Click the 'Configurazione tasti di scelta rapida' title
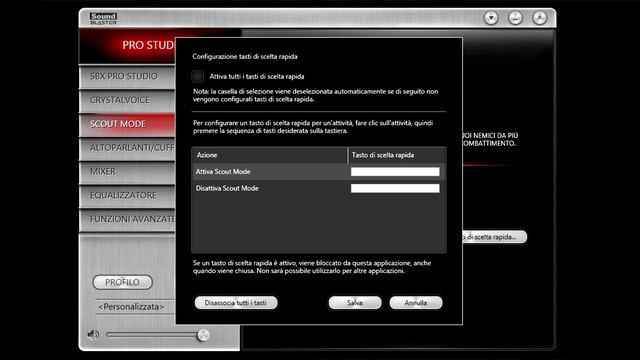The image size is (640, 360). coord(245,56)
